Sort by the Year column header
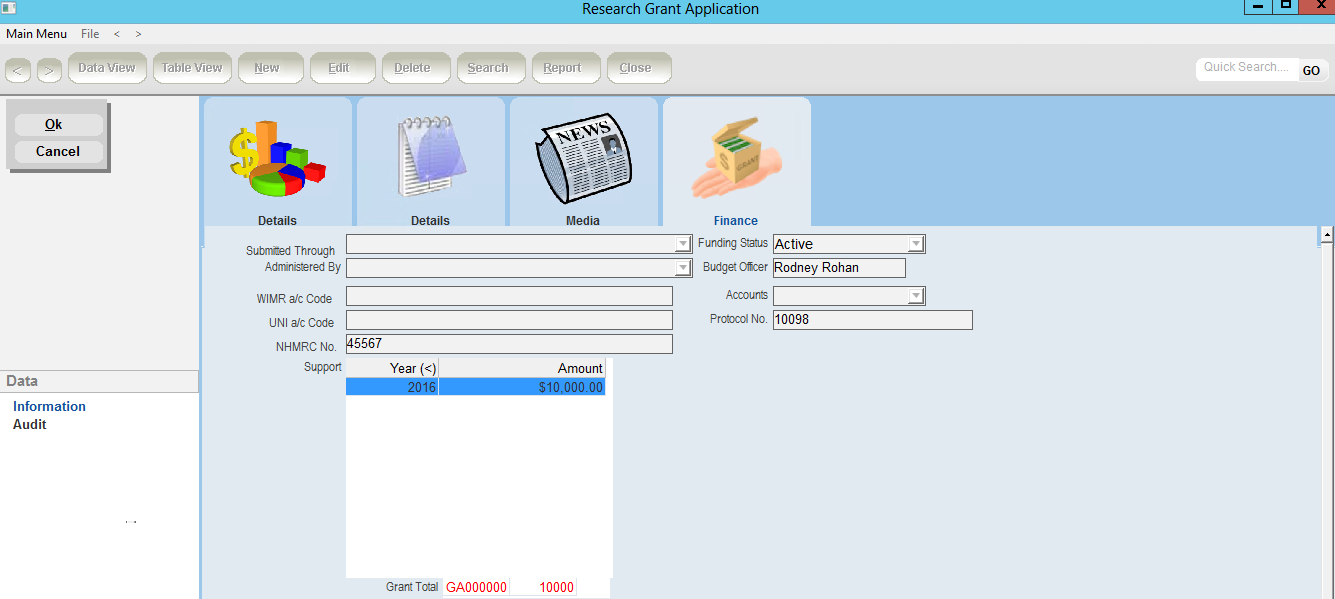This screenshot has height=599, width=1335. pyautogui.click(x=392, y=368)
